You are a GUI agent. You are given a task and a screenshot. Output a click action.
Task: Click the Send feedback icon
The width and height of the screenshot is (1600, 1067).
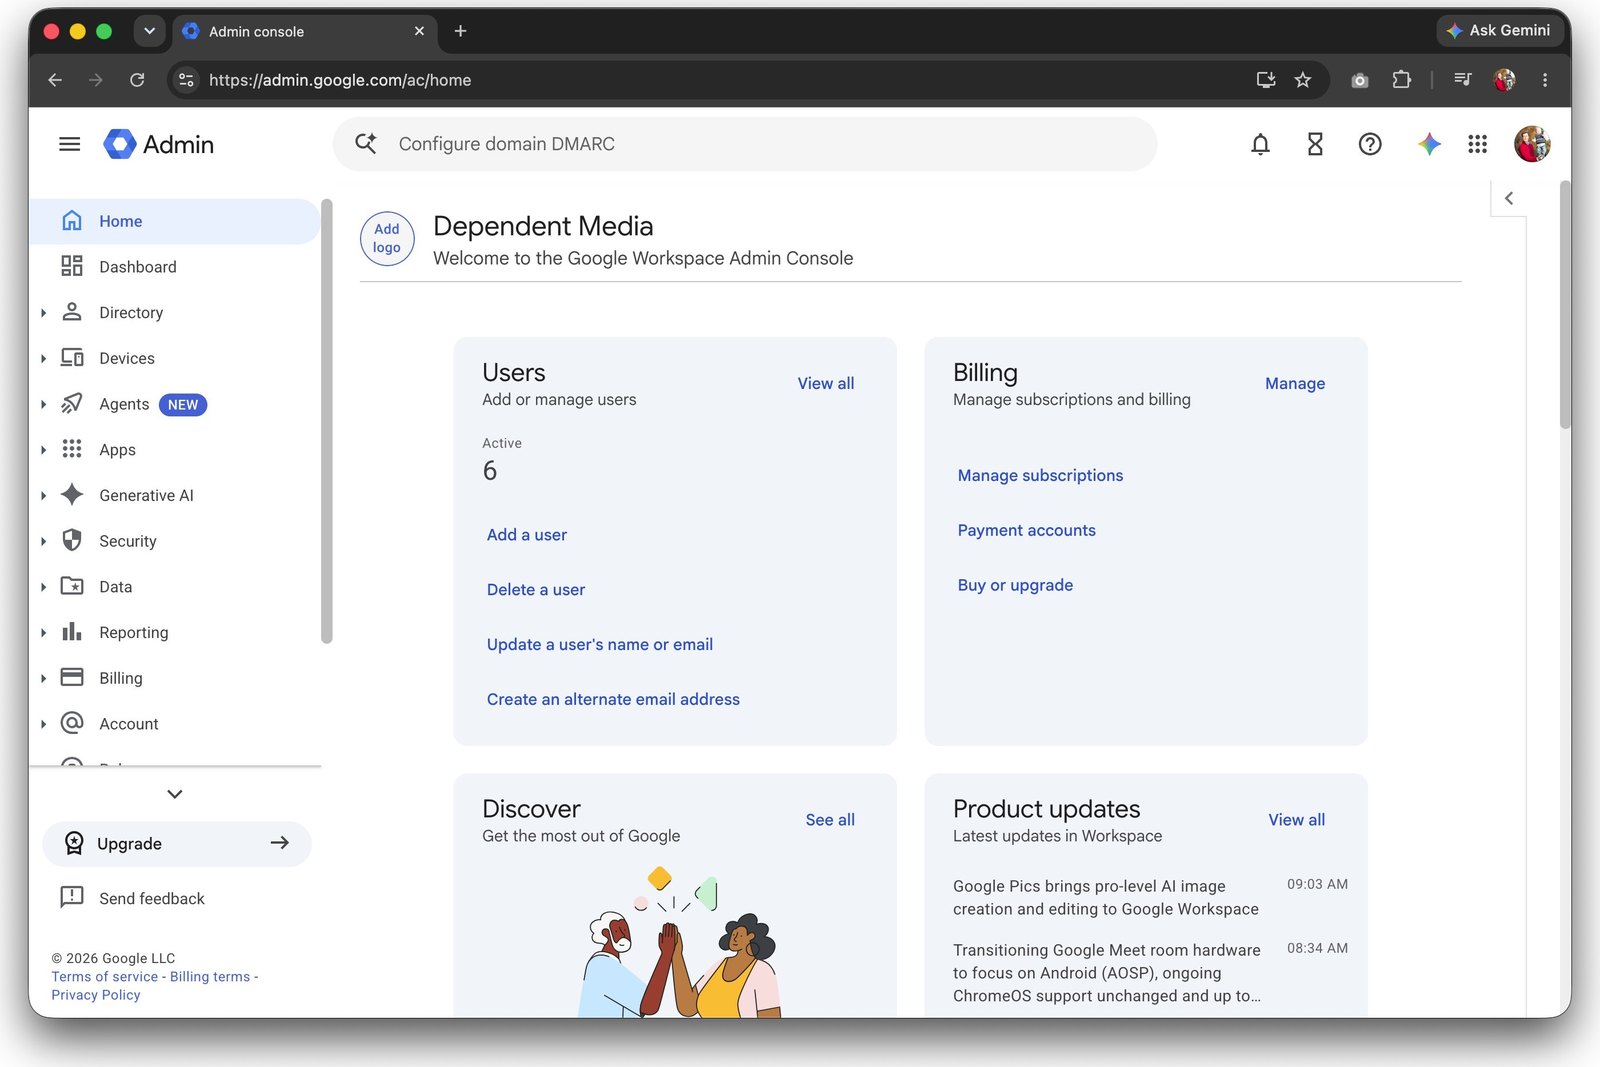[x=72, y=897]
